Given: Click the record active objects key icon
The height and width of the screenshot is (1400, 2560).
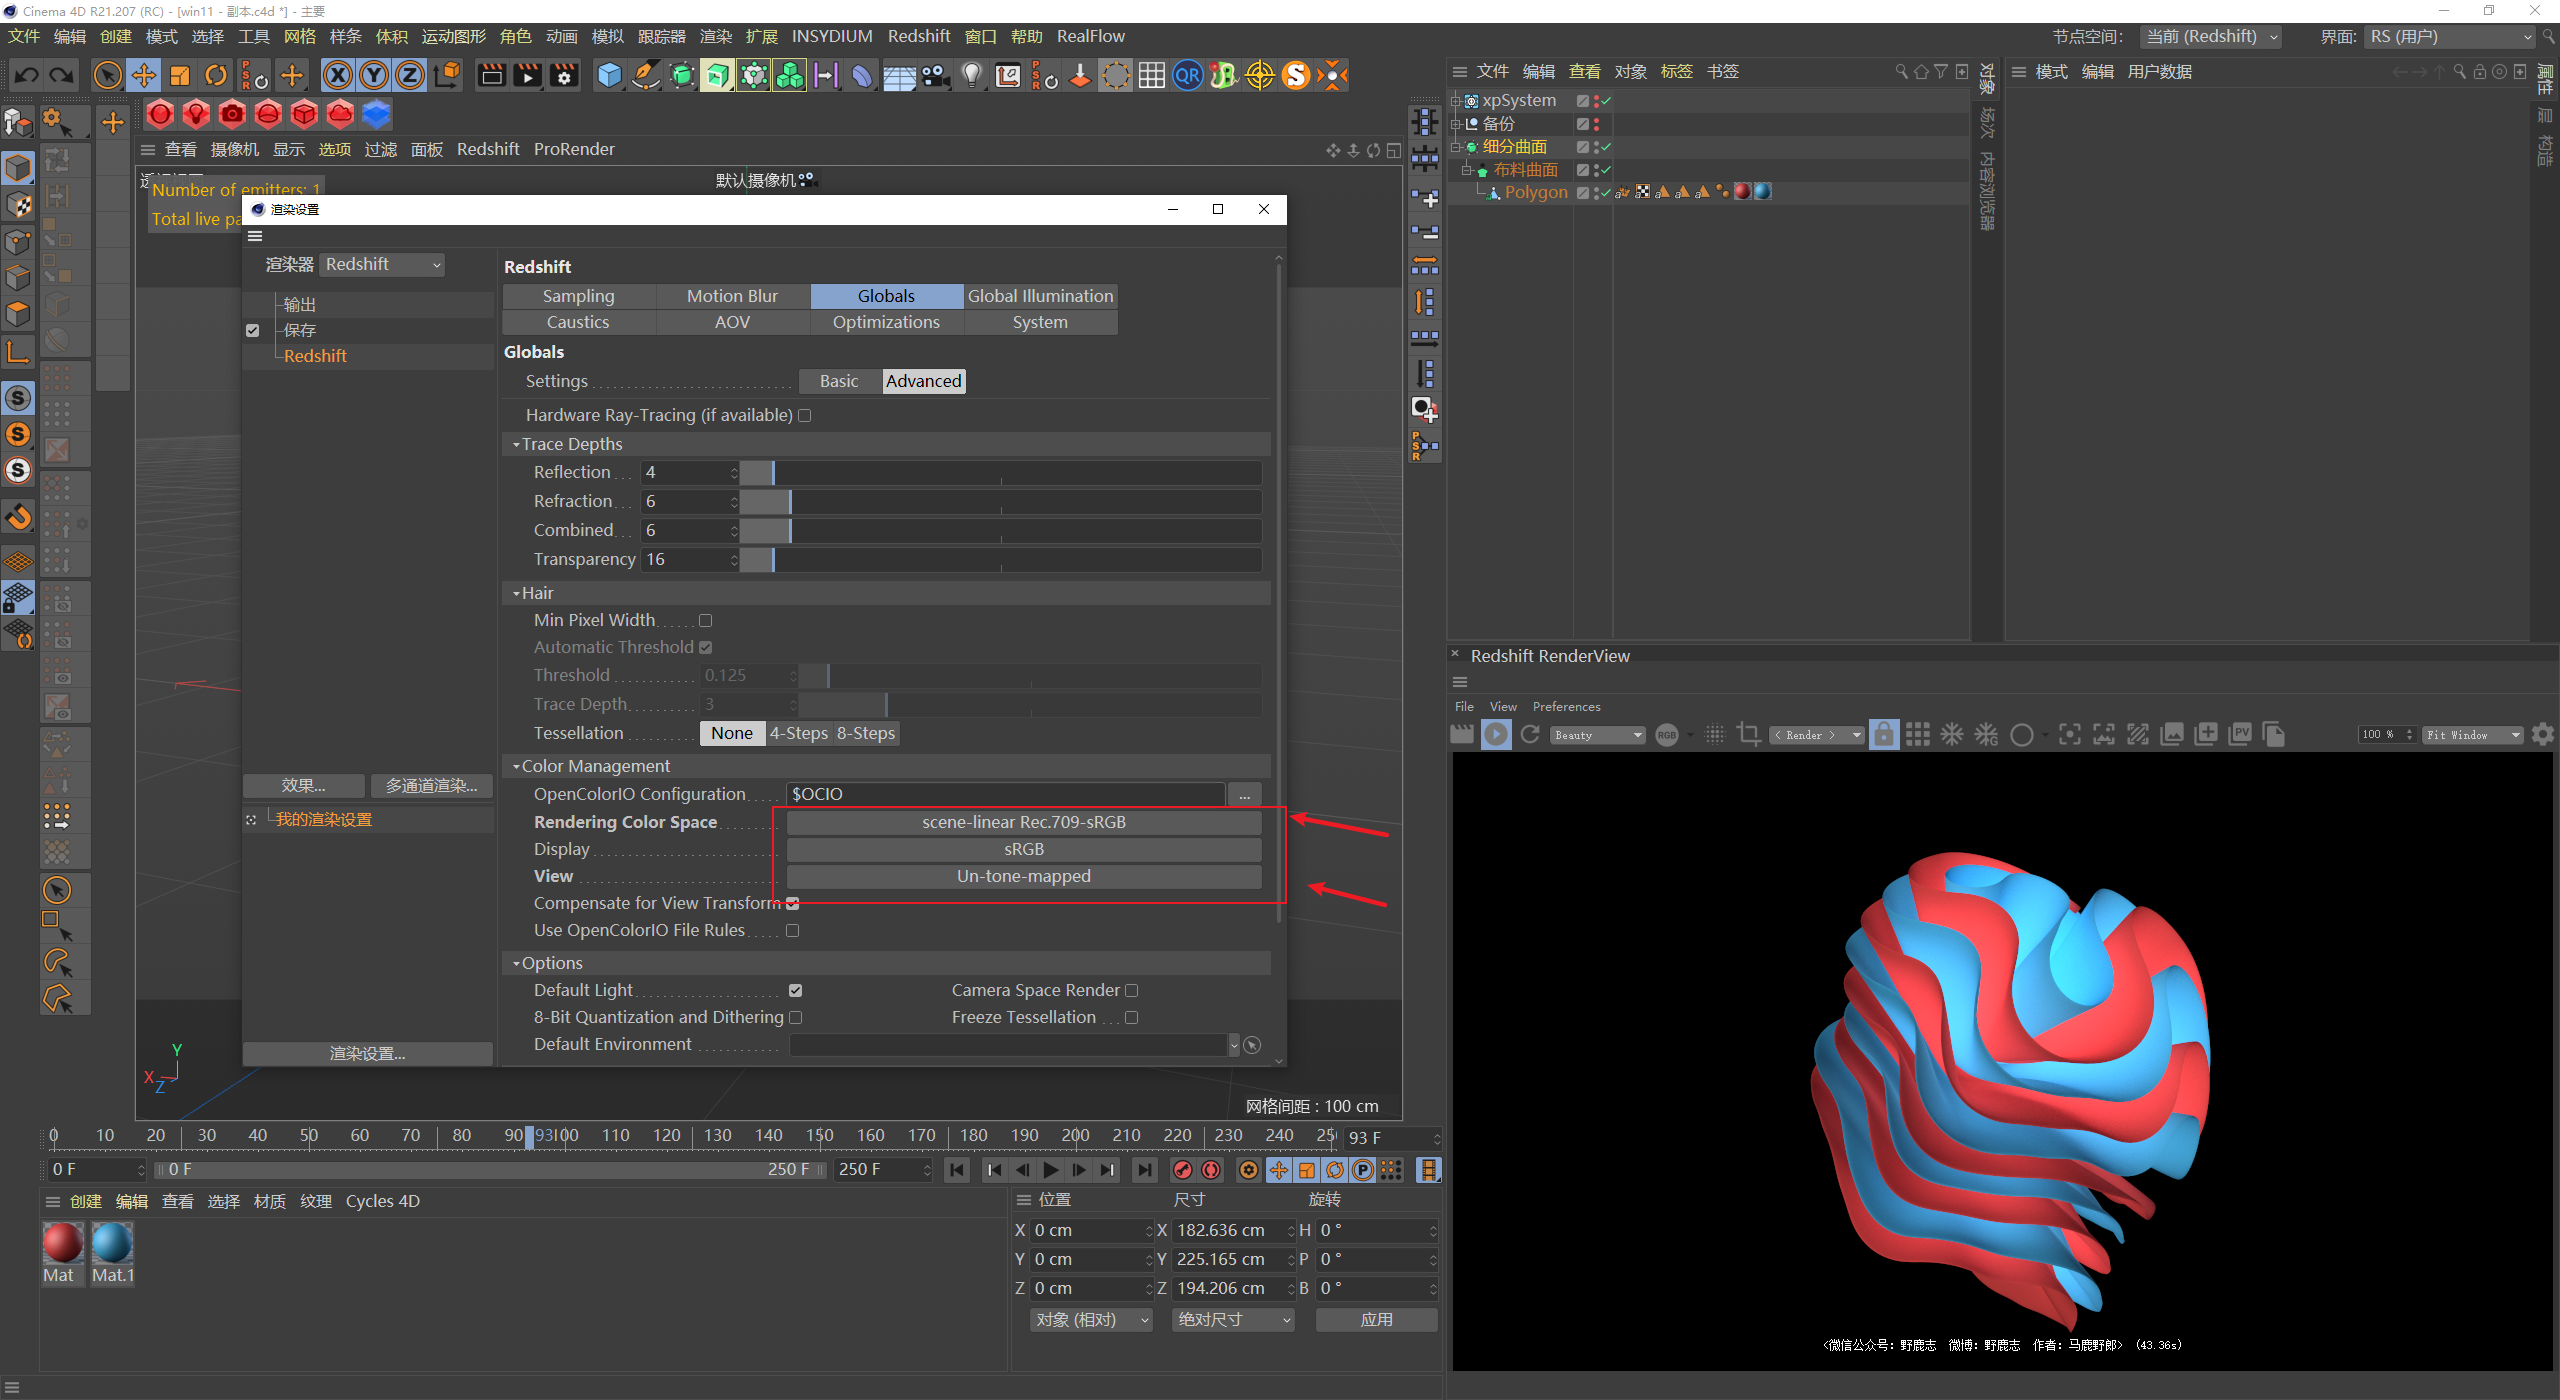Looking at the screenshot, I should (x=1183, y=1170).
